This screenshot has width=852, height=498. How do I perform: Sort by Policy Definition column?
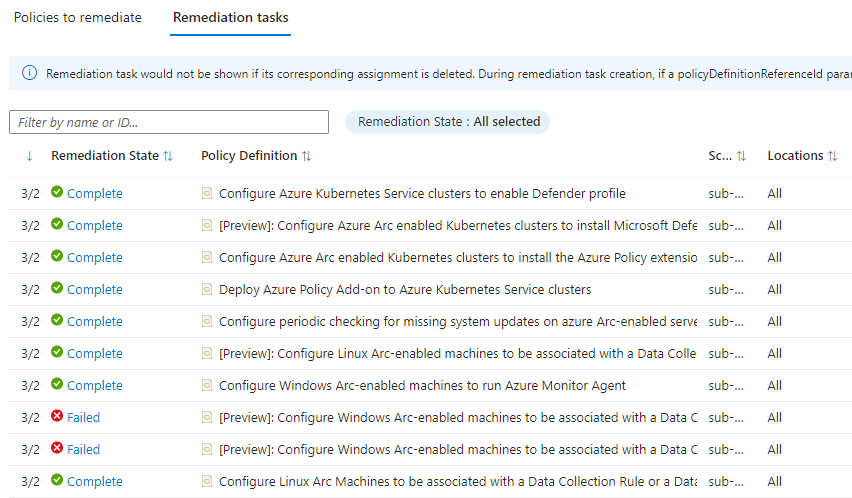coord(306,156)
